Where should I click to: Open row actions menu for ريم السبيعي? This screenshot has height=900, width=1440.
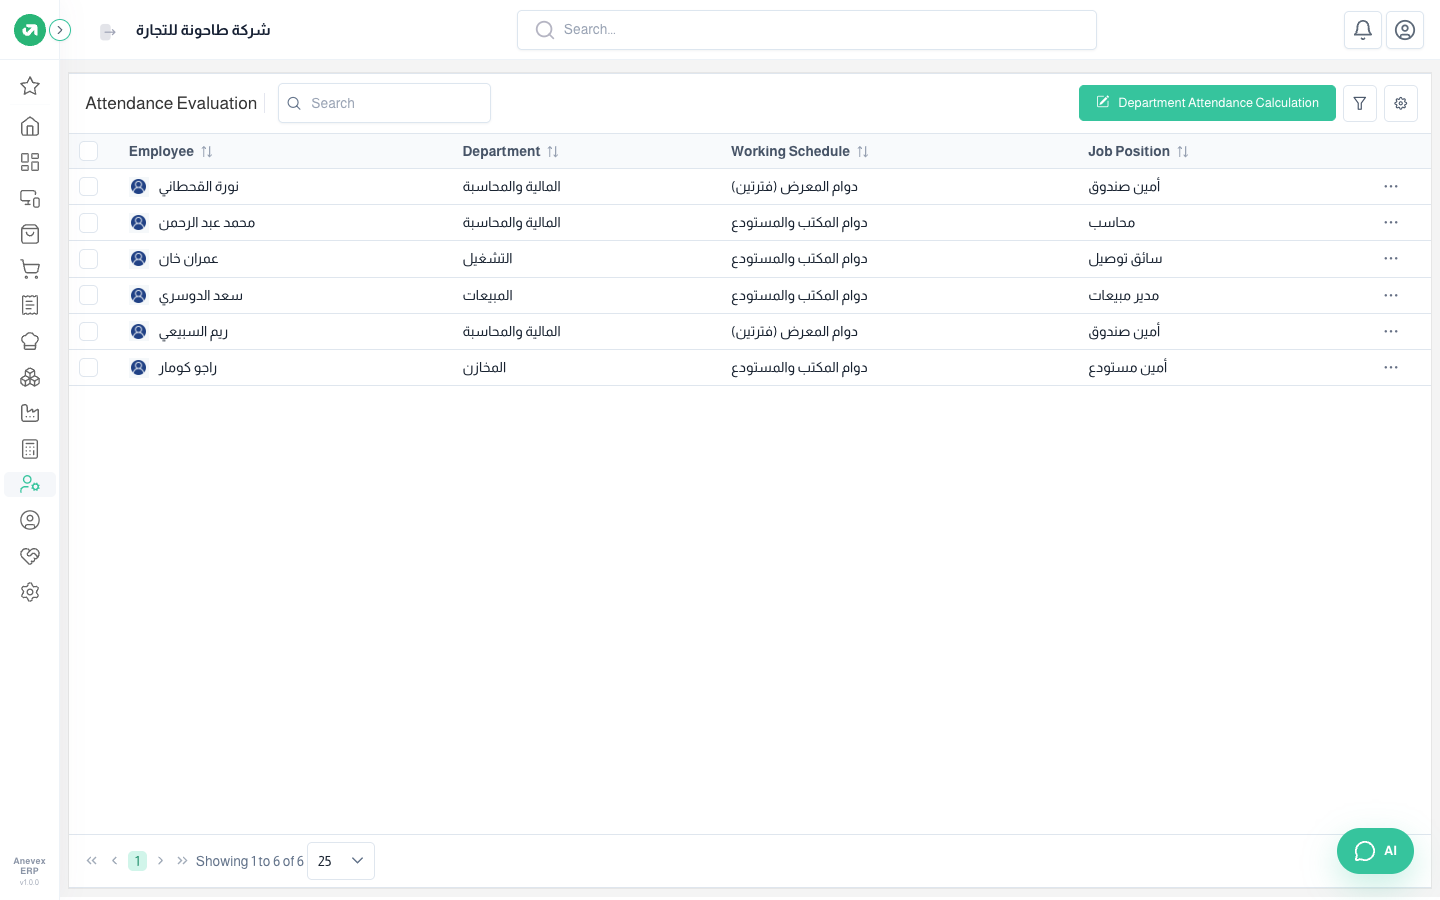click(1391, 331)
